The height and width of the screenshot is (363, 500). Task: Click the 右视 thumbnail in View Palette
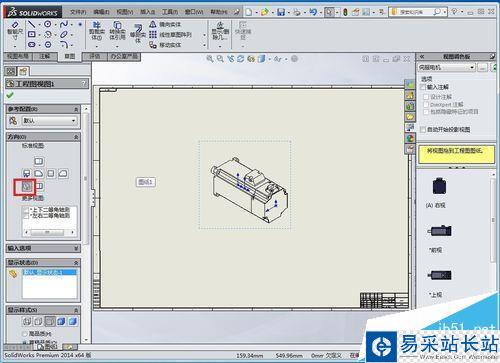439,186
